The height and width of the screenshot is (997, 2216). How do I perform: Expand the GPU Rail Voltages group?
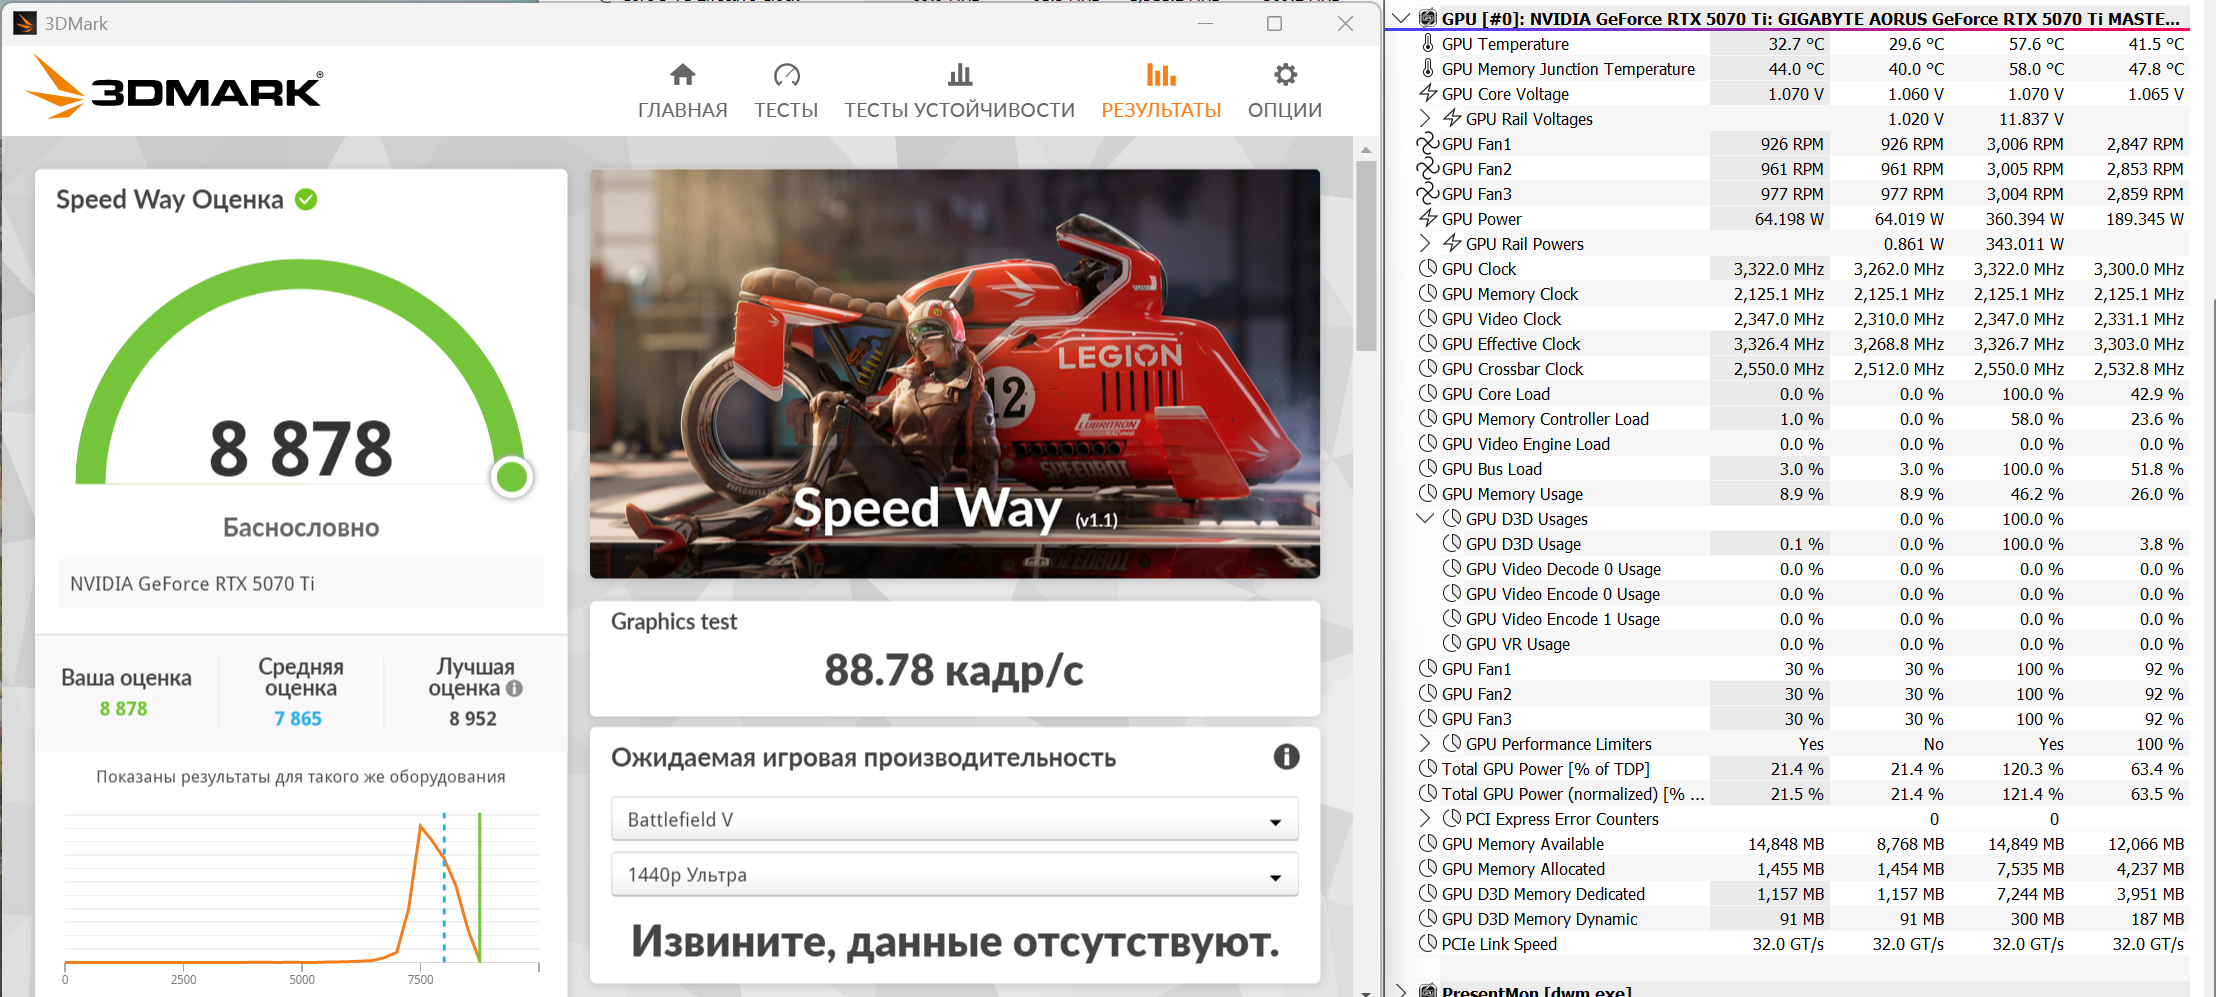tap(1426, 118)
